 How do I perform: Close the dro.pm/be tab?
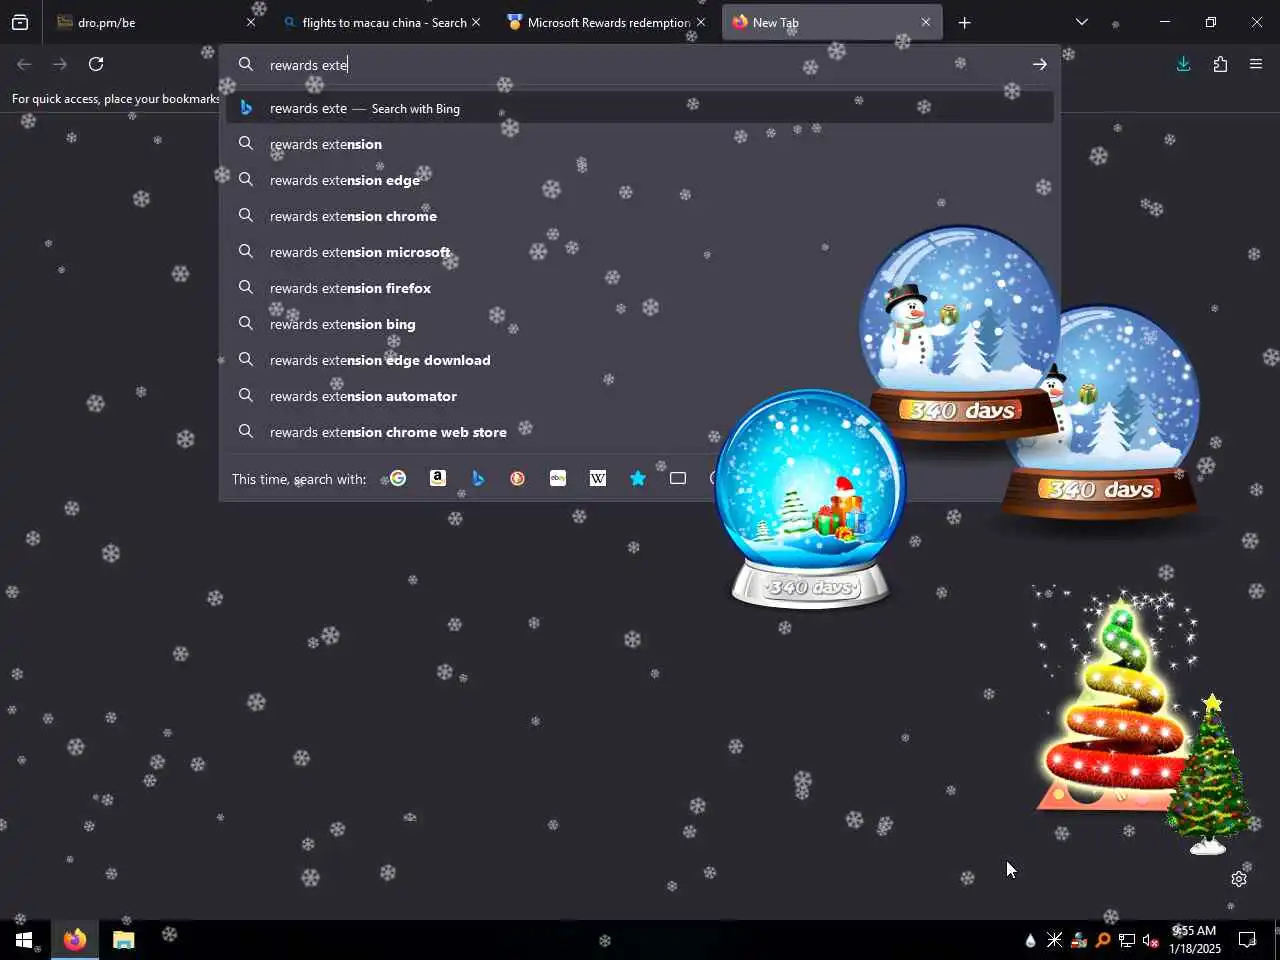tap(251, 22)
